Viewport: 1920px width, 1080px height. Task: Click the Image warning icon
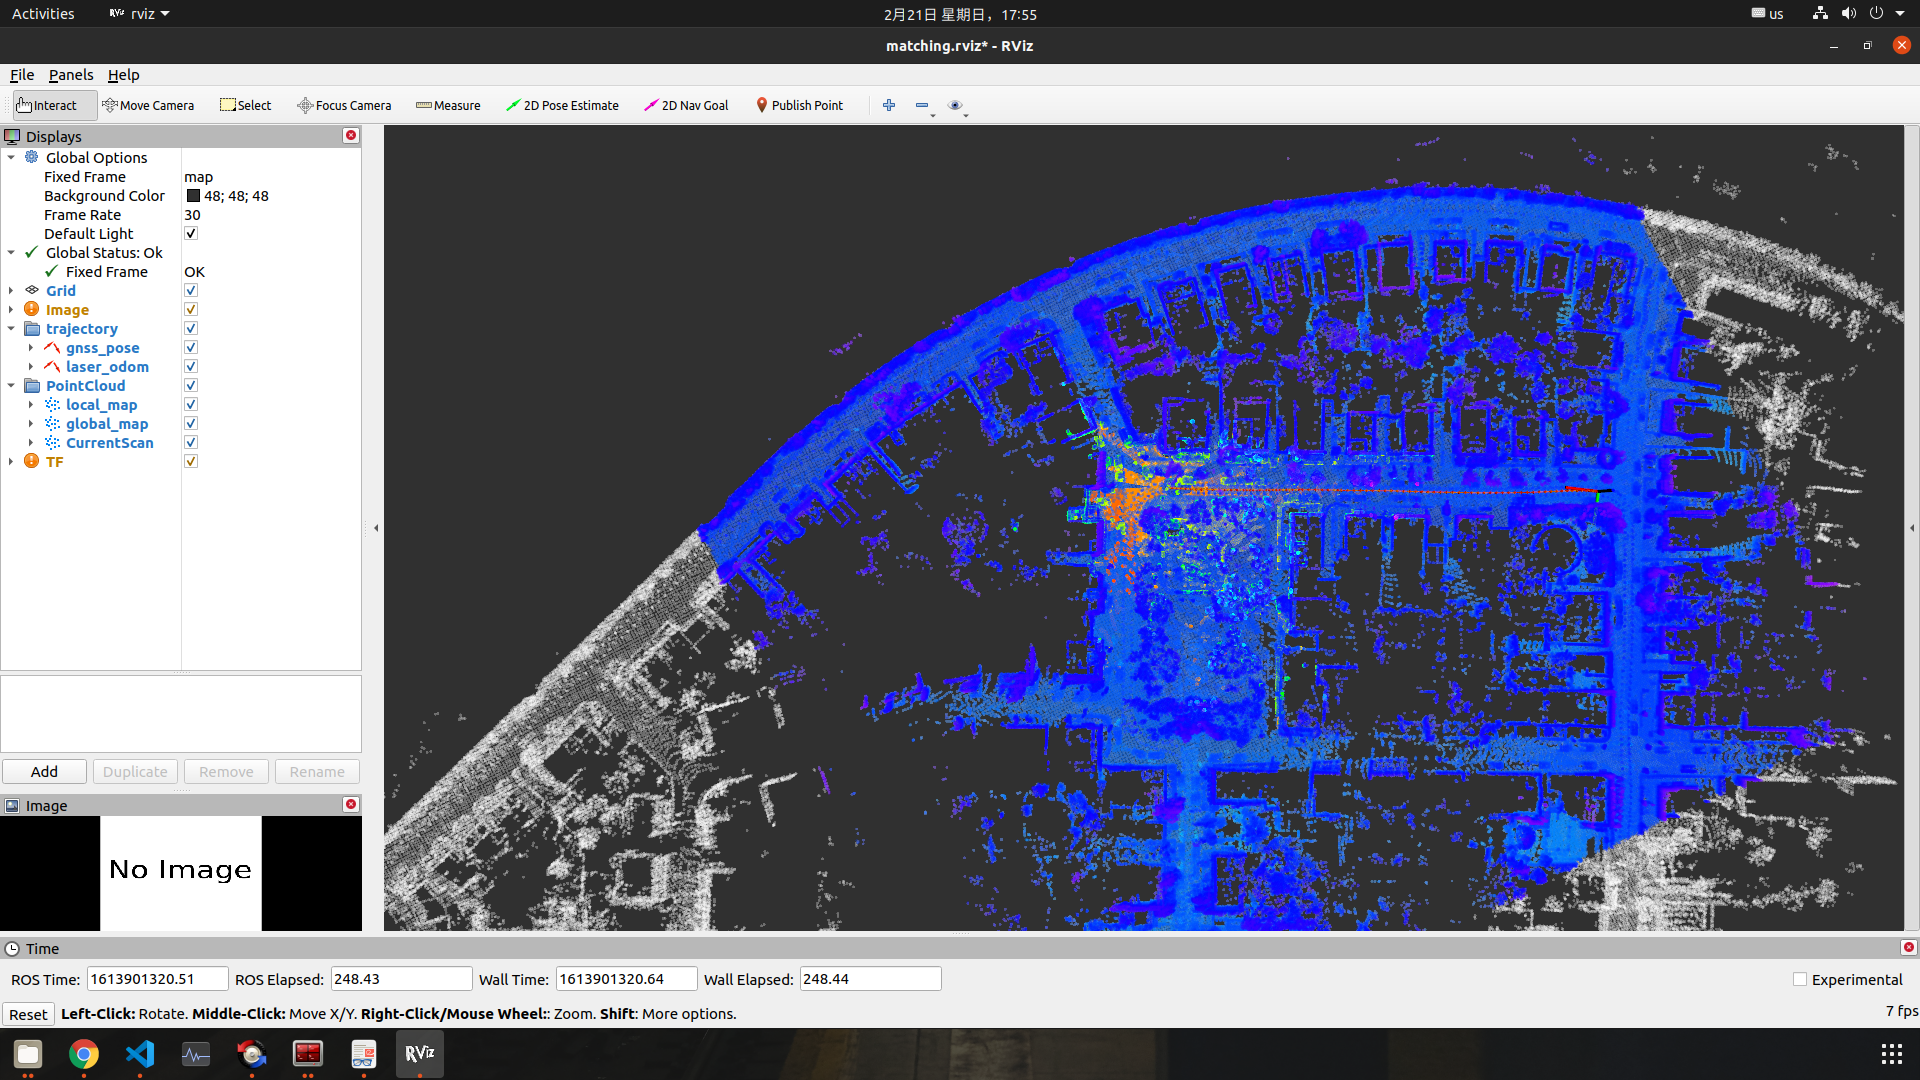[x=32, y=309]
